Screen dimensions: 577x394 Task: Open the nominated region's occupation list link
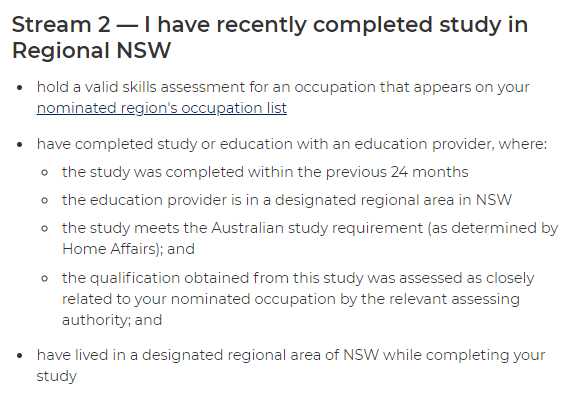pyautogui.click(x=162, y=108)
